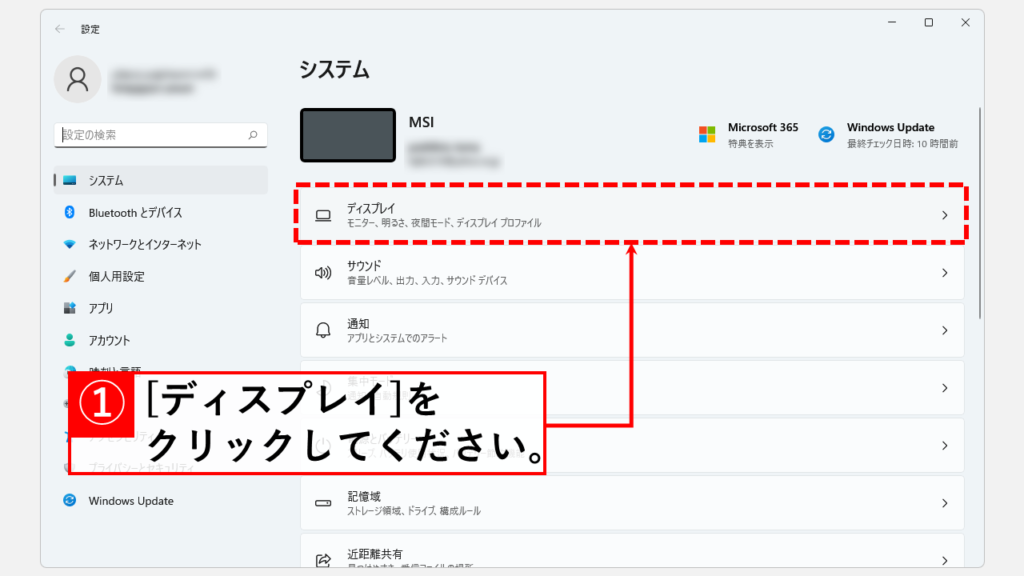The width and height of the screenshot is (1024, 576).
Task: Focus the 設定の検索 search field
Action: [161, 135]
